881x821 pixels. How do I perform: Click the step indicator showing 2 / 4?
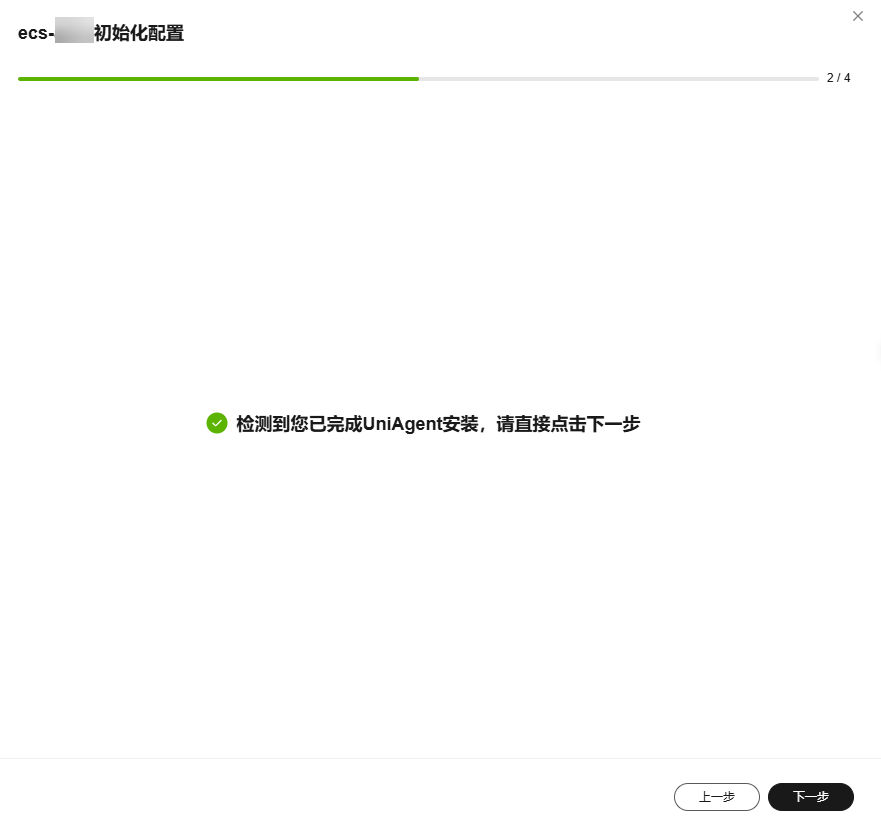coord(838,78)
